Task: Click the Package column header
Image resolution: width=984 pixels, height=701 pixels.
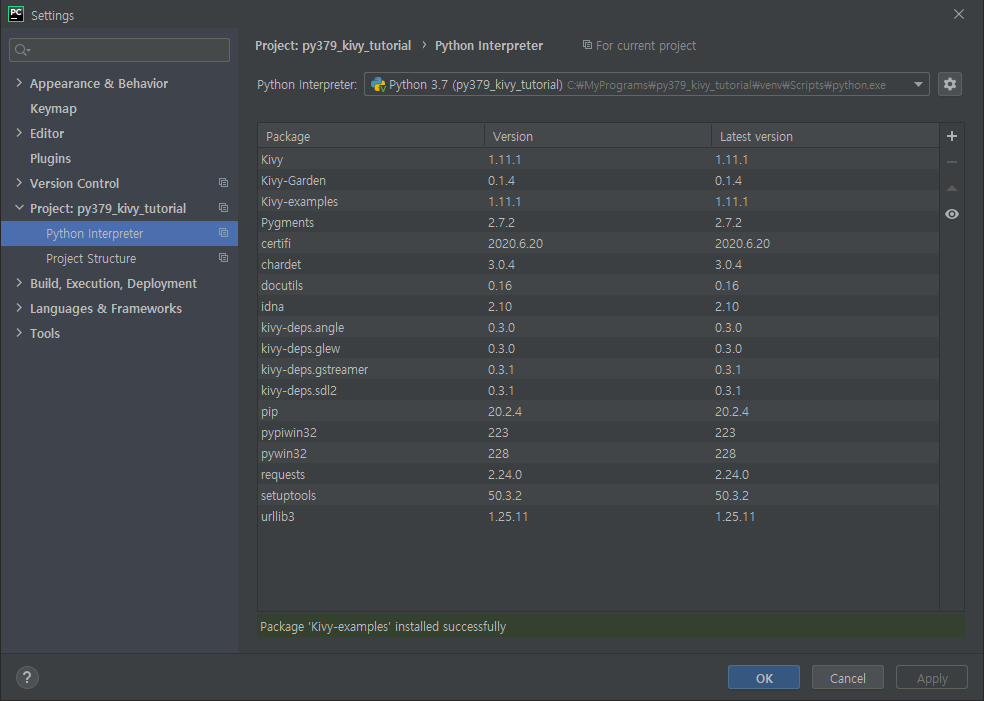Action: 371,136
